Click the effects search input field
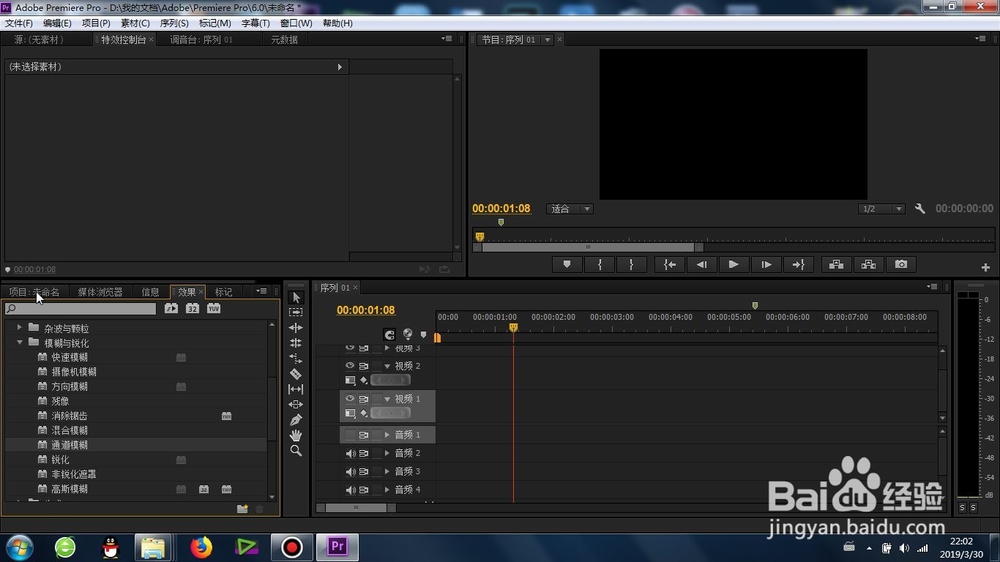 coord(80,309)
